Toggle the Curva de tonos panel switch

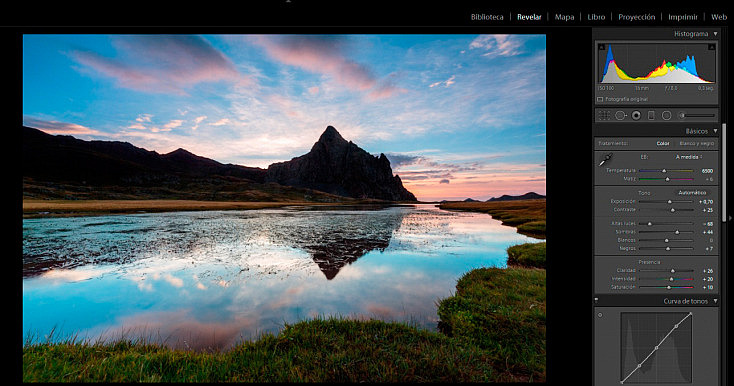click(x=596, y=300)
